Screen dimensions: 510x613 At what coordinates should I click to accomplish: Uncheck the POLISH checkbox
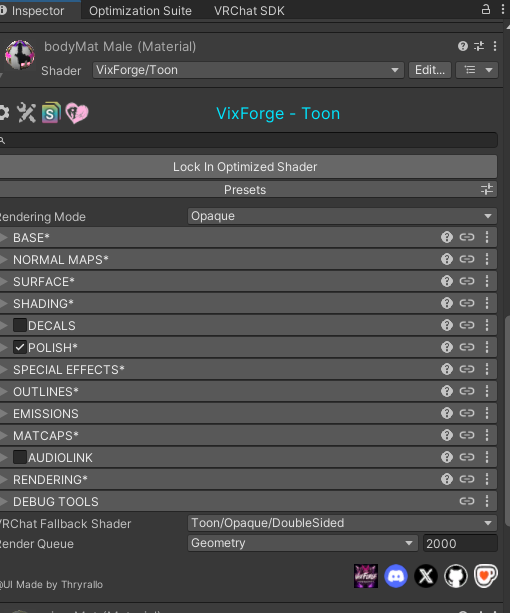point(20,347)
